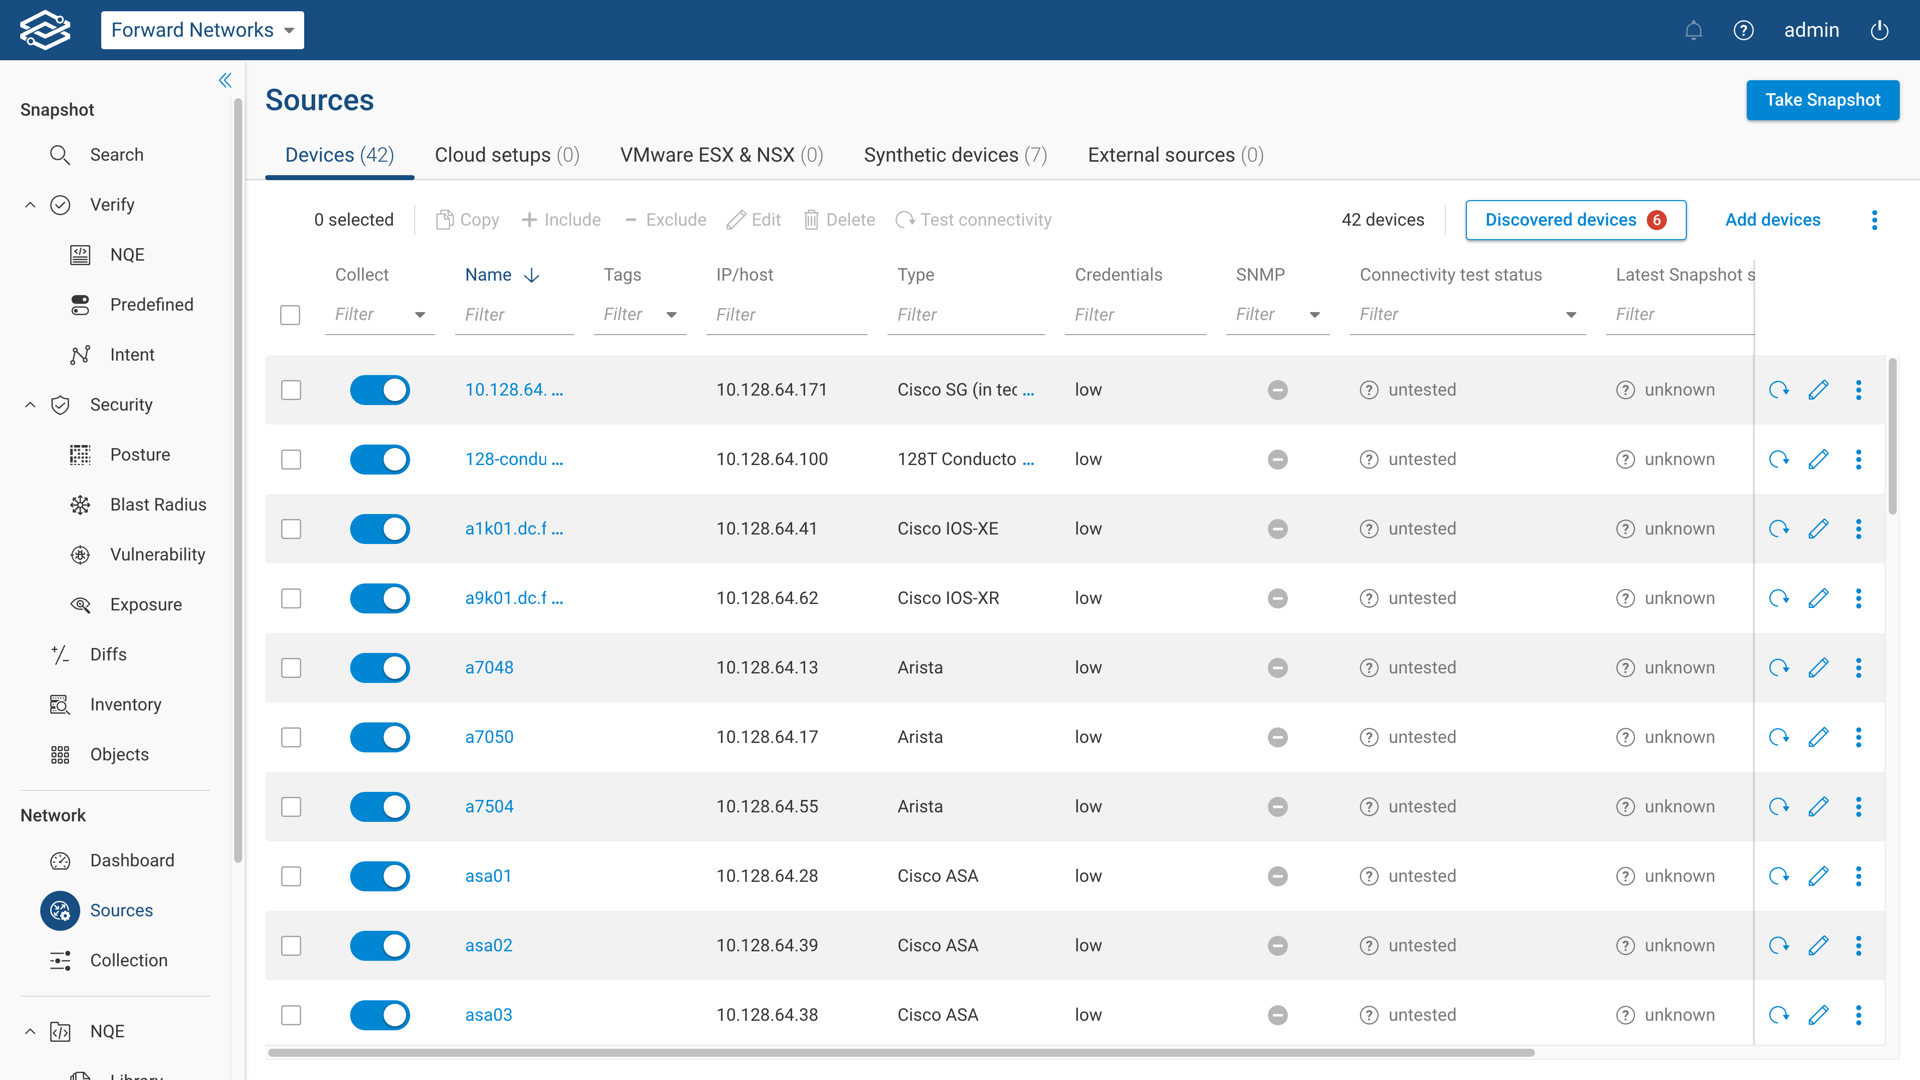Click the retry icon on the asa01 row
The width and height of the screenshot is (1920, 1080).
point(1779,876)
